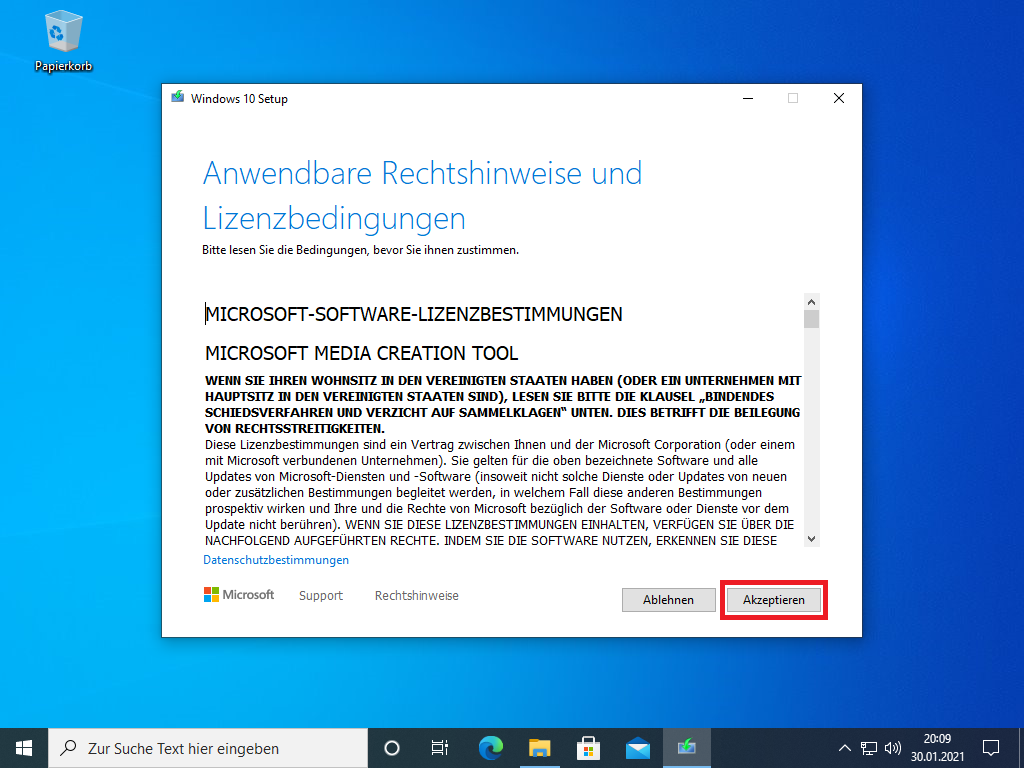Click the Microsoft logo in setup footer
1024x768 pixels.
[x=239, y=594]
